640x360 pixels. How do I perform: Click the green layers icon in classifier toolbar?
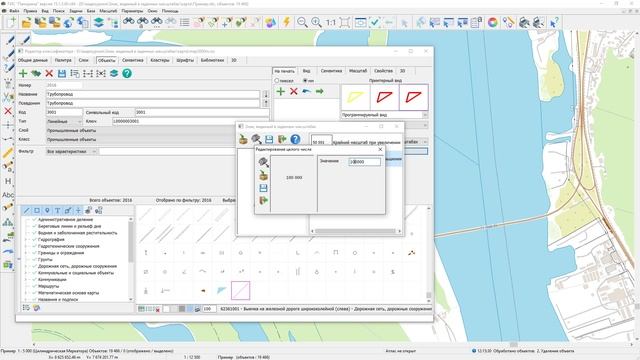coord(114,73)
